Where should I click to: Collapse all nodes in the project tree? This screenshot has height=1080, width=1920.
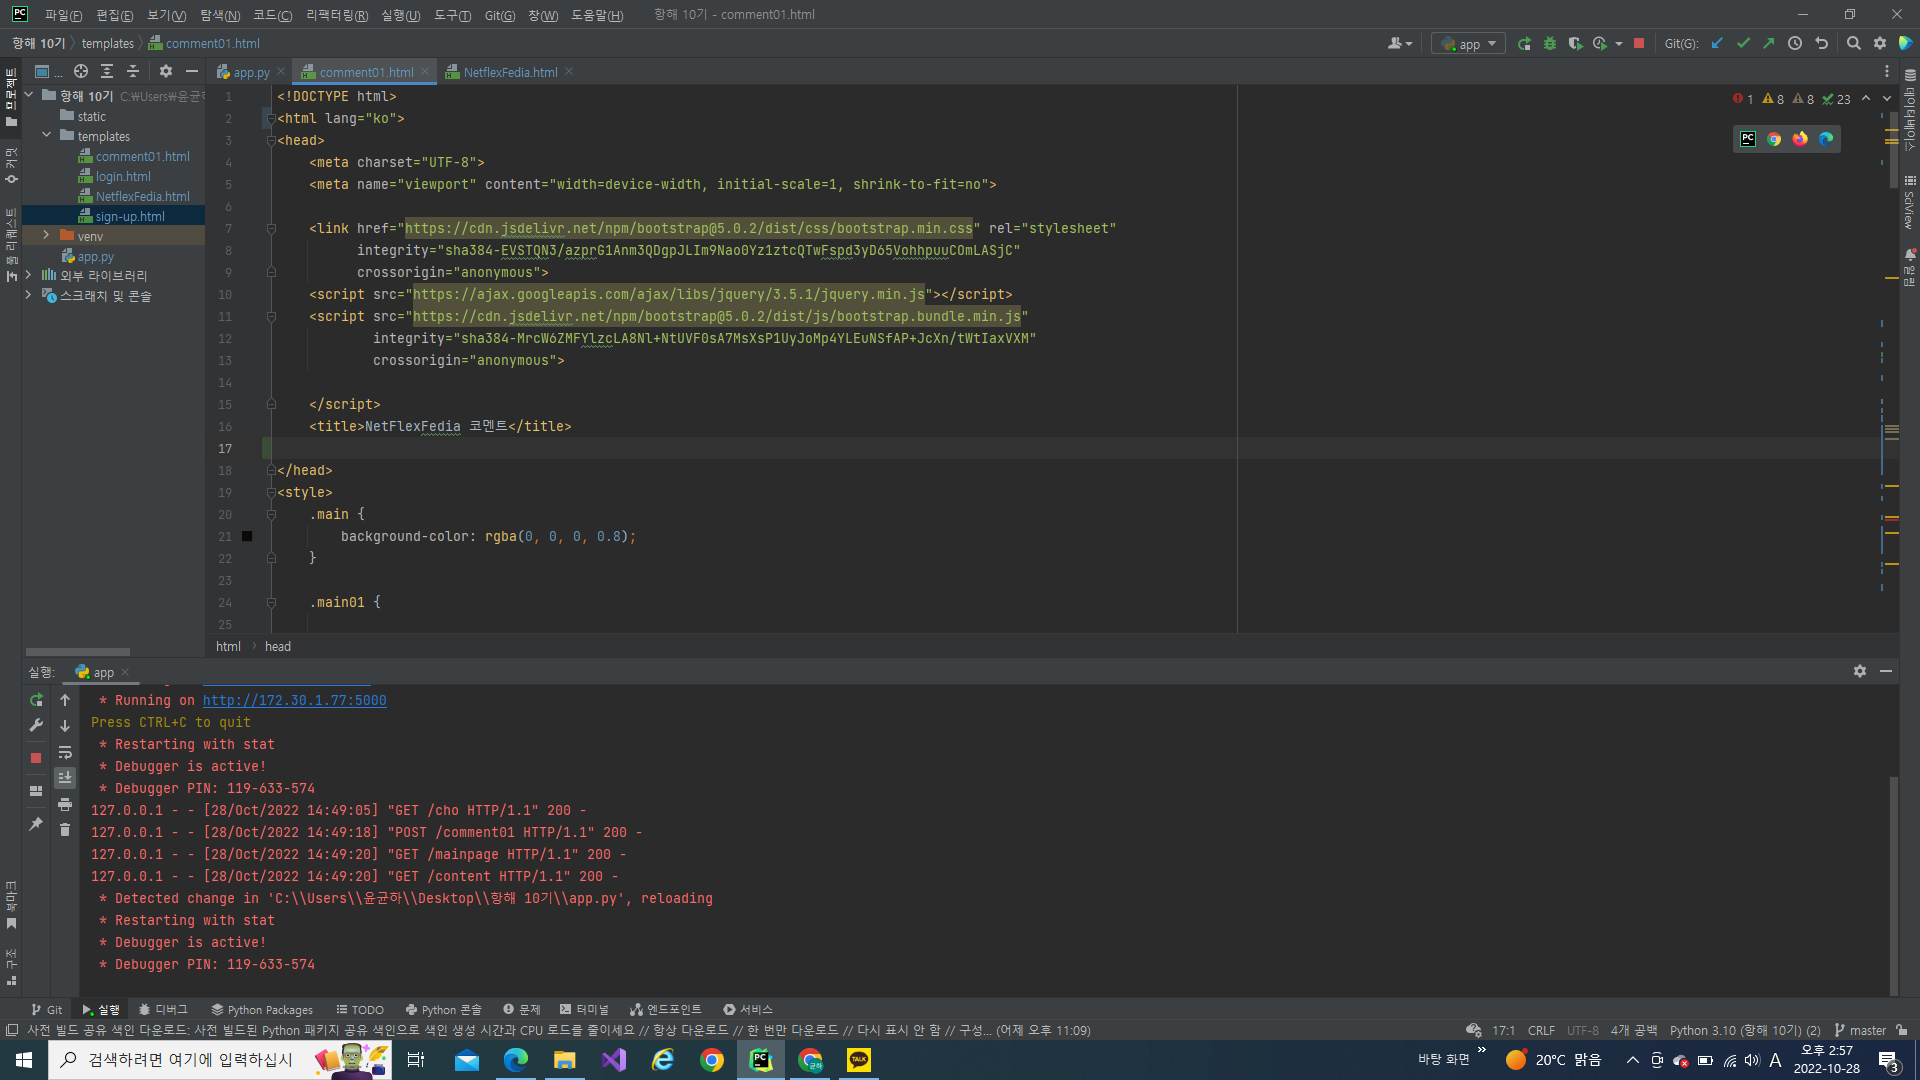pos(133,72)
